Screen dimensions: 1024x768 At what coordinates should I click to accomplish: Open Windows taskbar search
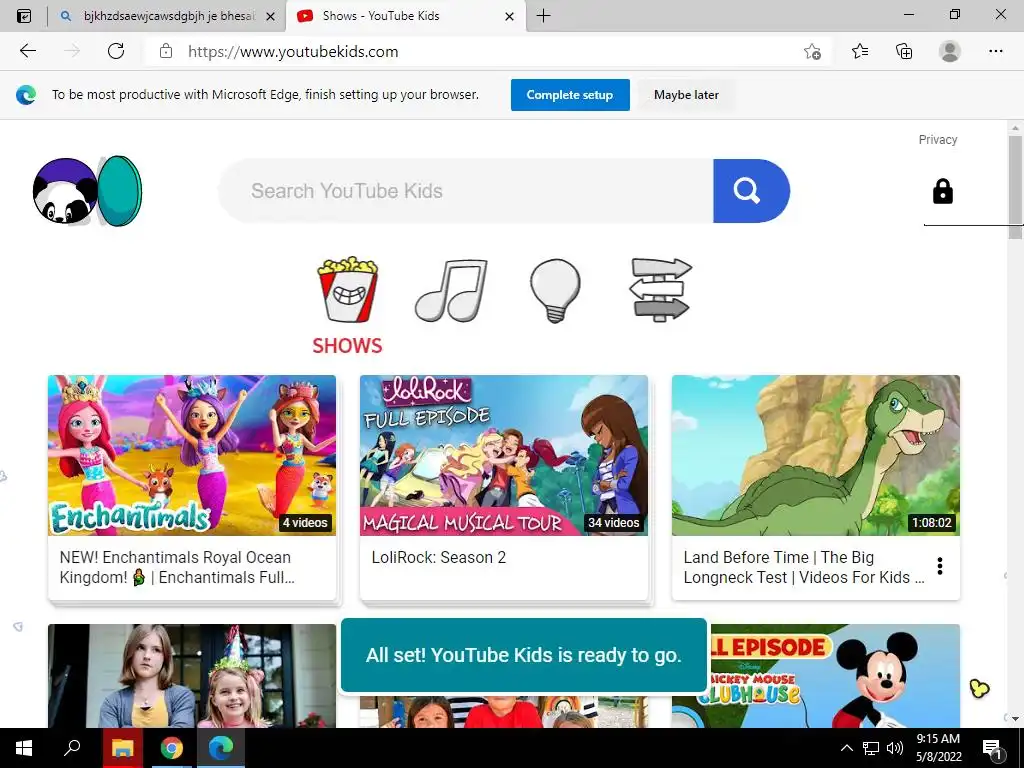[x=72, y=748]
